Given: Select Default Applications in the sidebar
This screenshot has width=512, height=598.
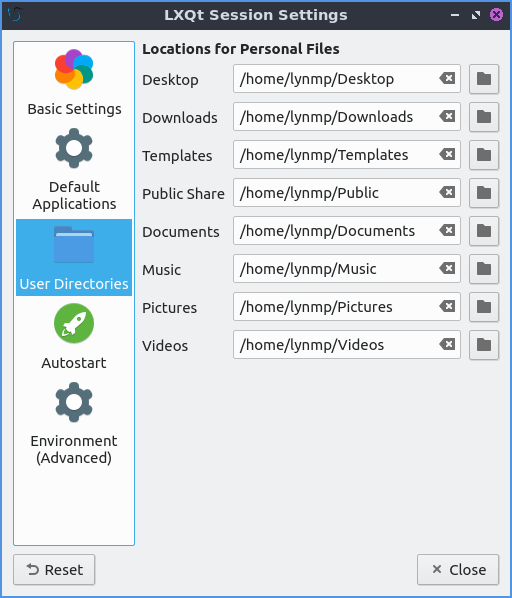Looking at the screenshot, I should [x=74, y=169].
